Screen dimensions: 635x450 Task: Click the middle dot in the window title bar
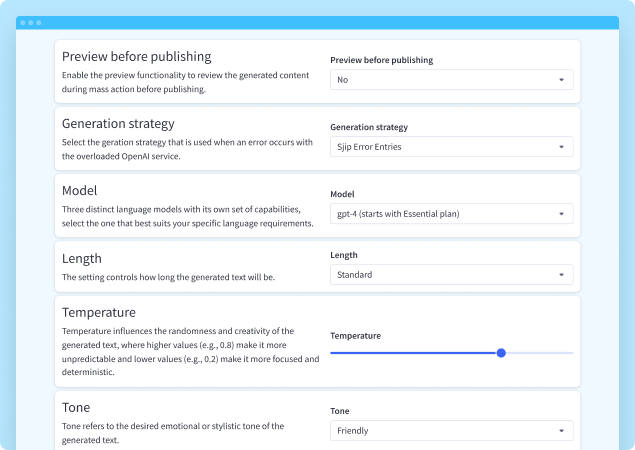point(31,22)
